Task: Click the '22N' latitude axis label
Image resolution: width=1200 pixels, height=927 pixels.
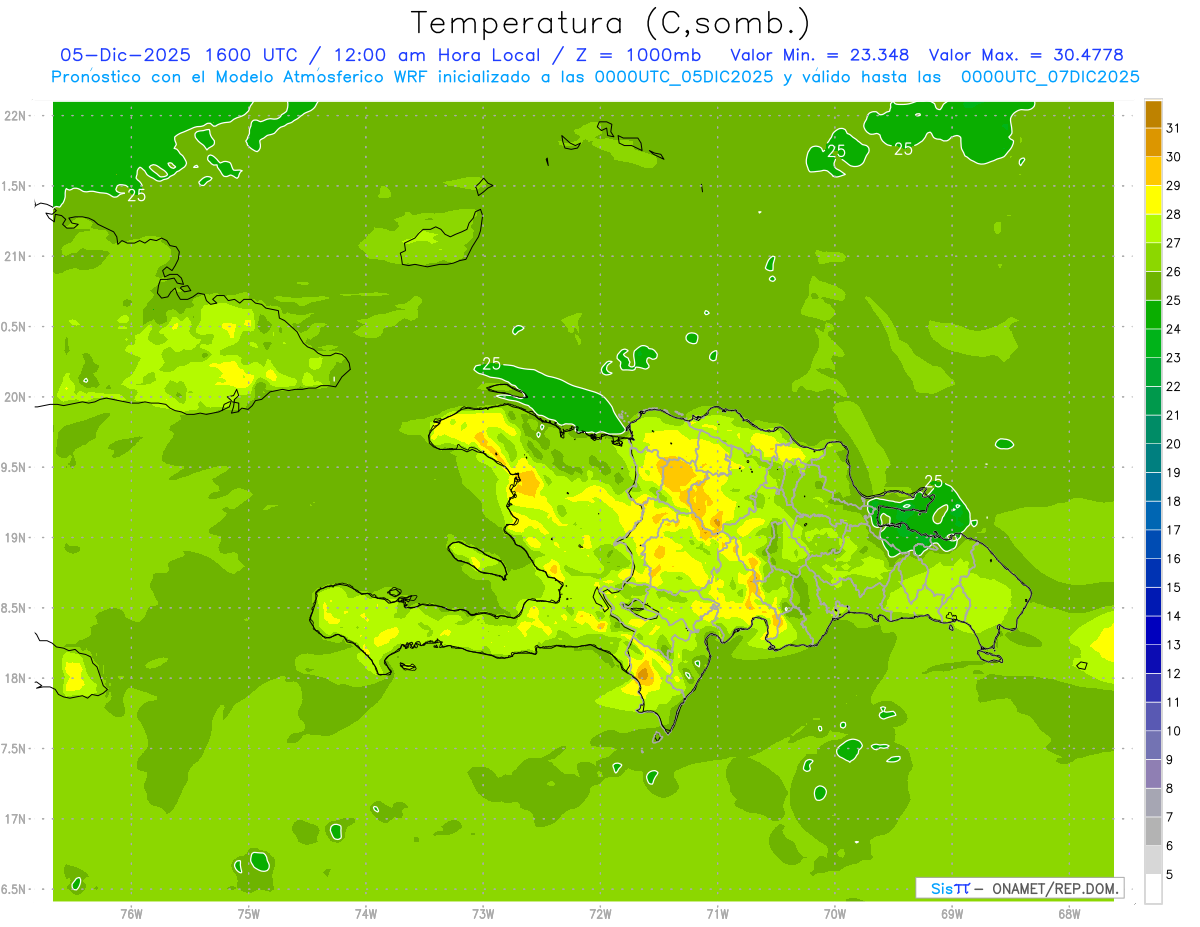Action: (x=14, y=116)
